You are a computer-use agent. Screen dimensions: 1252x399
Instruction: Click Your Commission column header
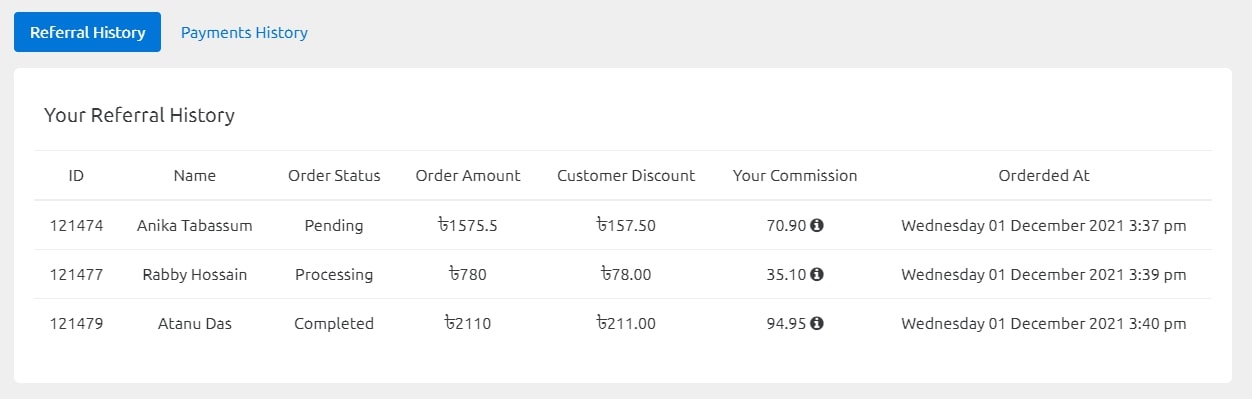(x=795, y=175)
